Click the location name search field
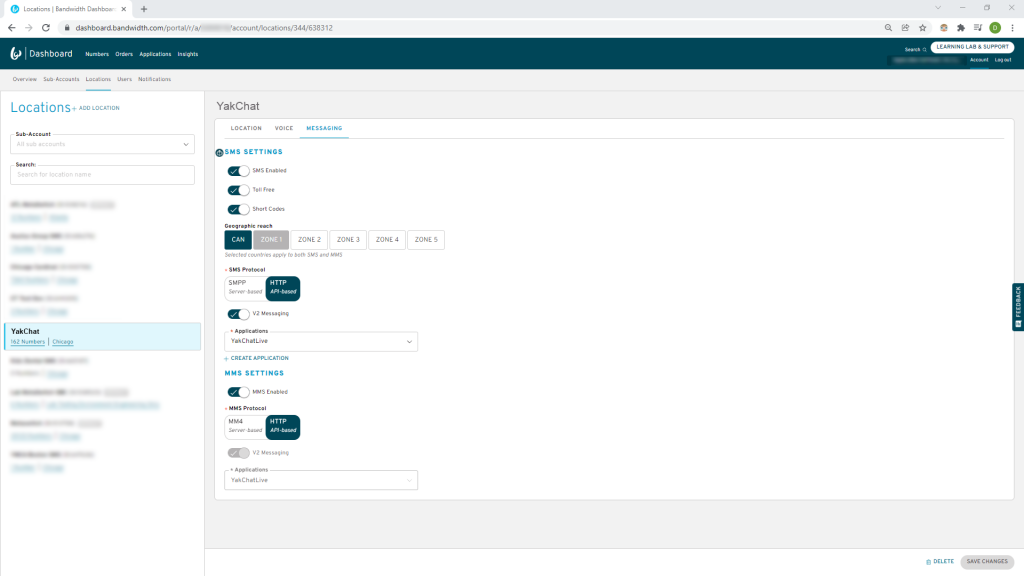Viewport: 1024px width, 576px height. tap(103, 175)
